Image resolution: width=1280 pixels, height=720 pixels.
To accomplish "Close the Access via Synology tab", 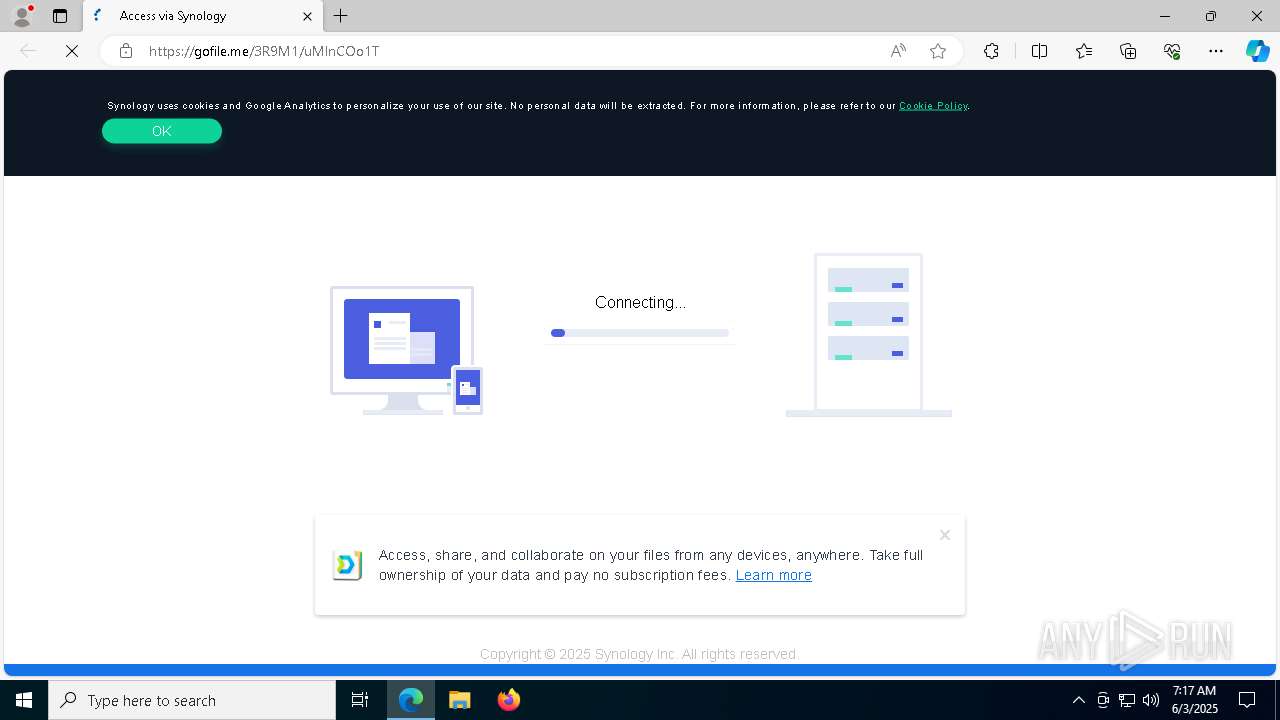I will 307,16.
